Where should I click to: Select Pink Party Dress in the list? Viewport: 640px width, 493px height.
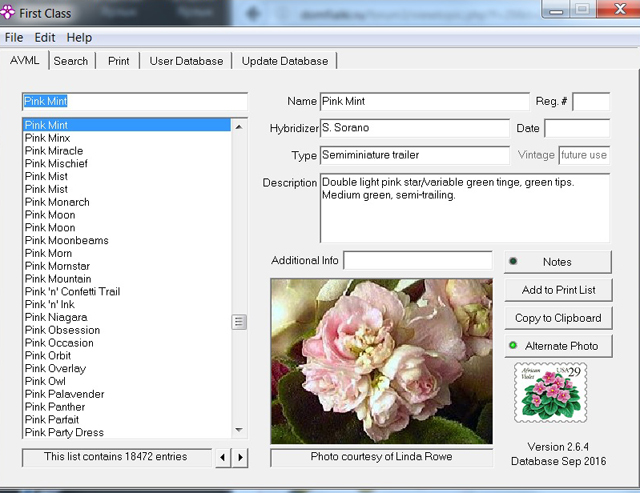point(127,432)
